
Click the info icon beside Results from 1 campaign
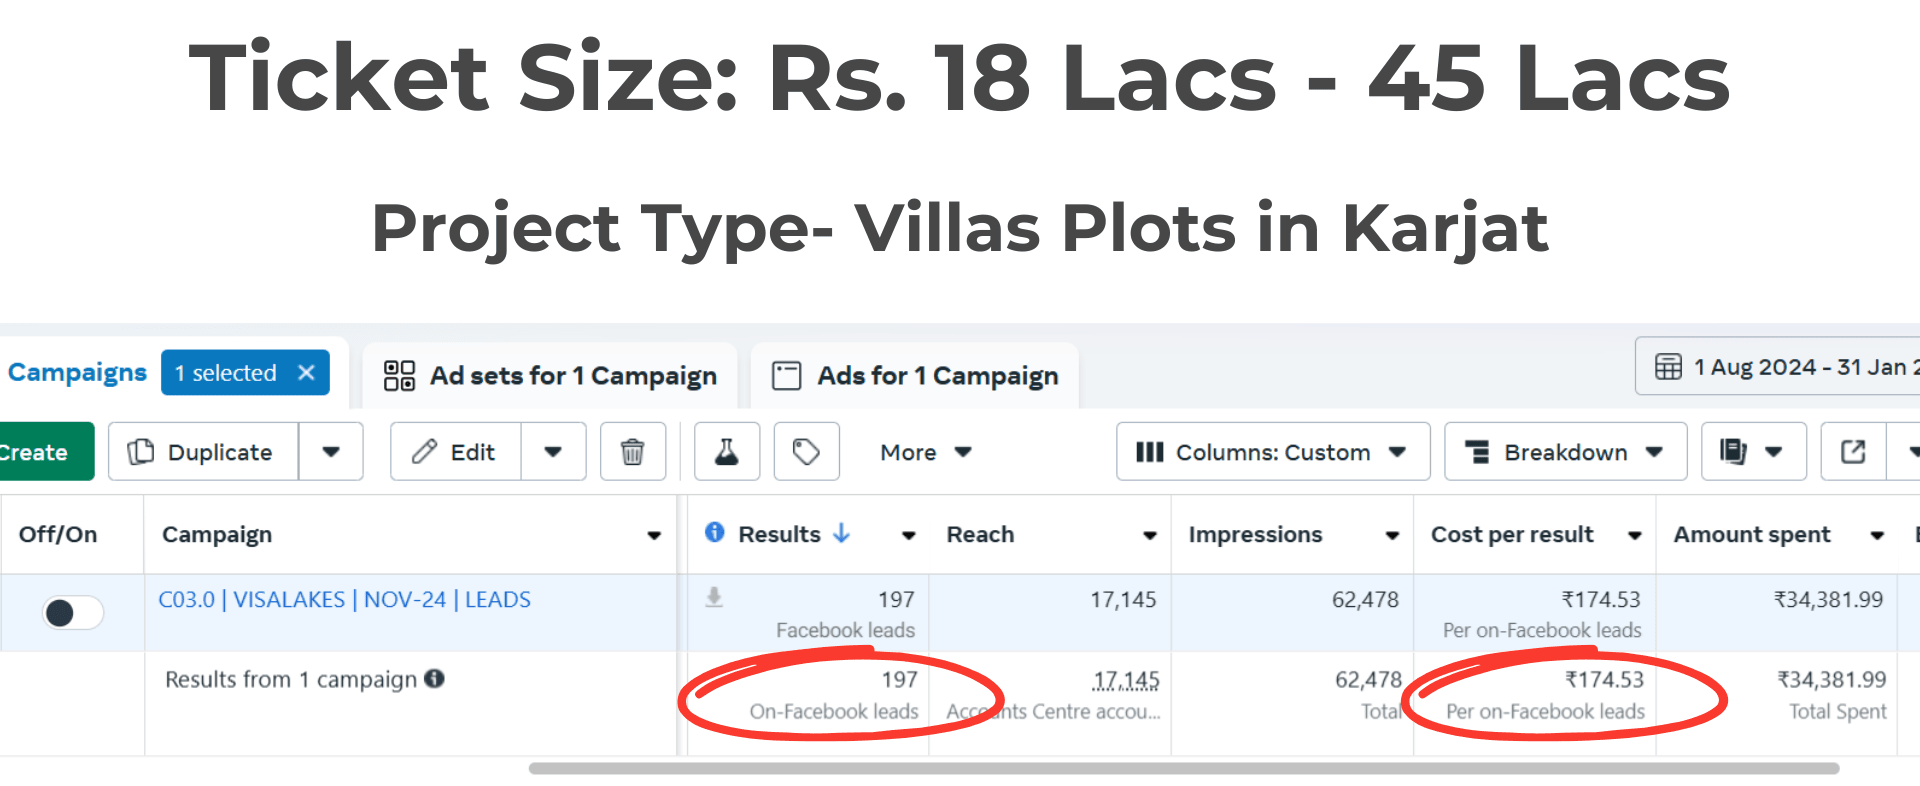(434, 679)
